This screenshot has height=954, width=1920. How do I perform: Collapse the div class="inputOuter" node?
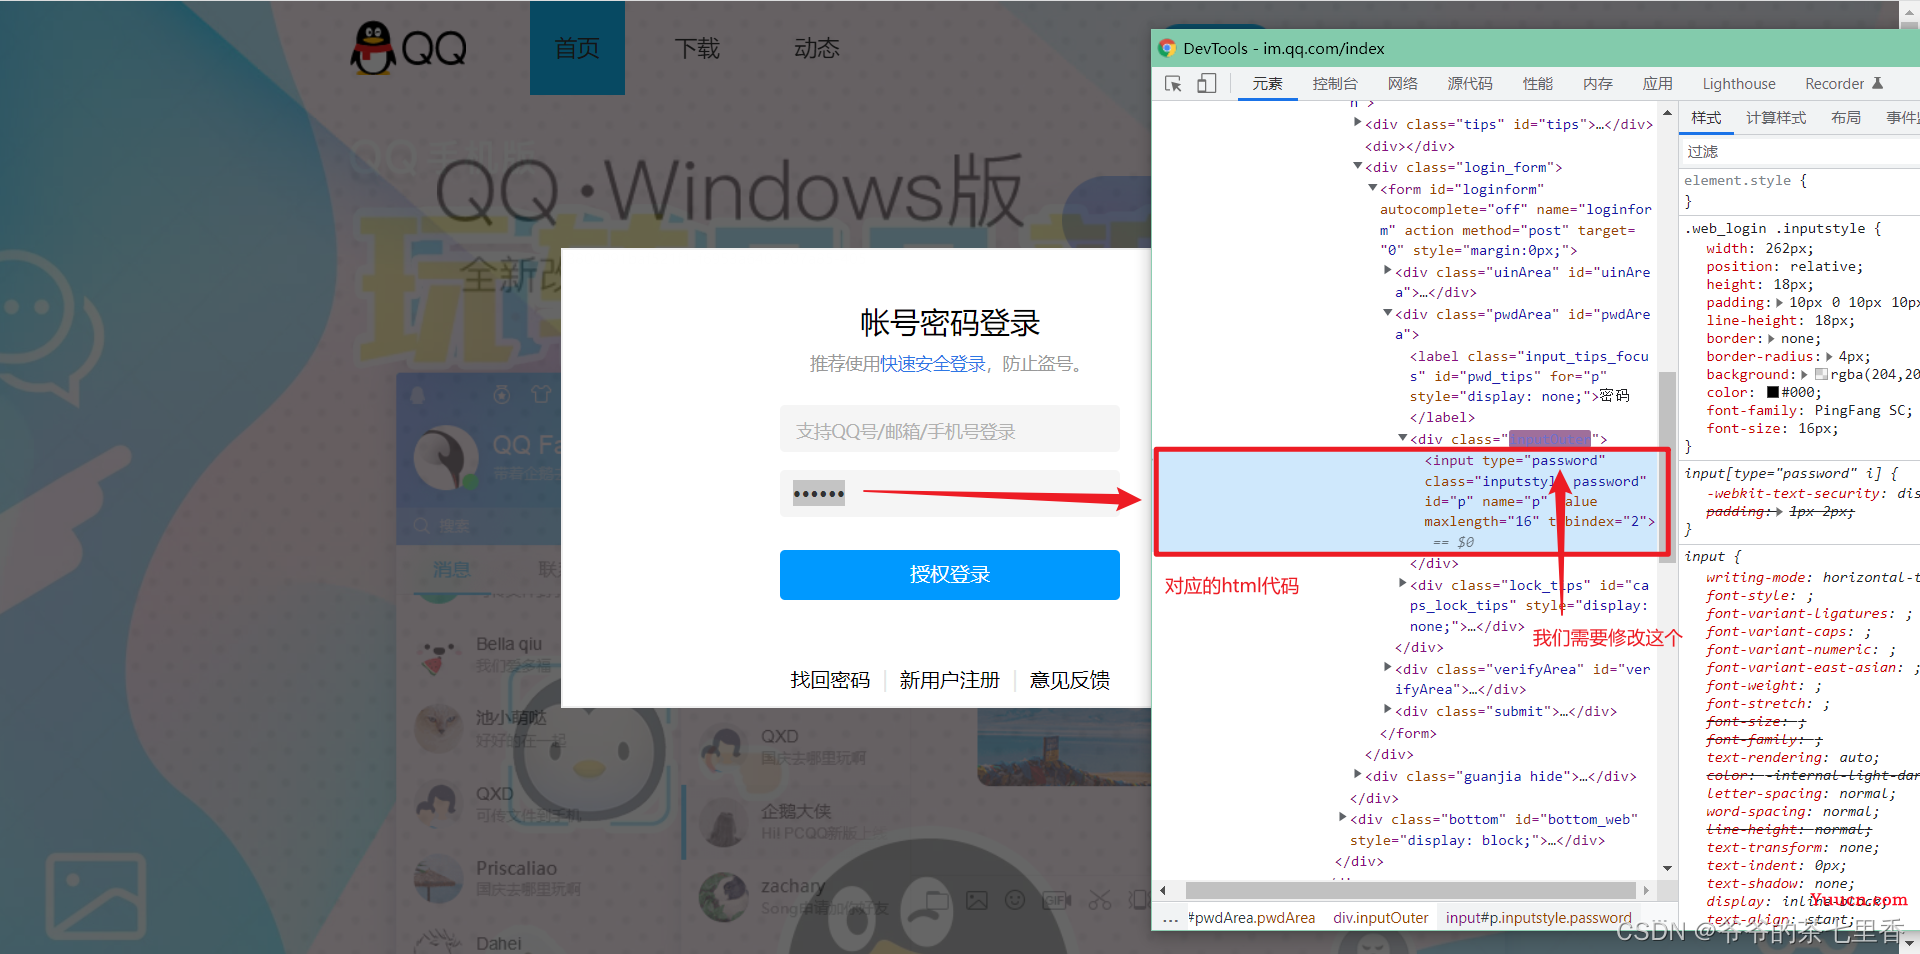point(1402,438)
